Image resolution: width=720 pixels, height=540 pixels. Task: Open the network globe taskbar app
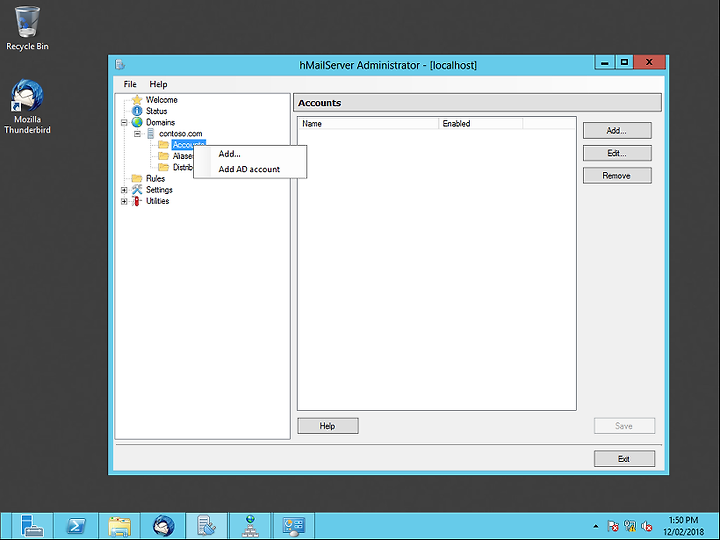click(x=250, y=526)
